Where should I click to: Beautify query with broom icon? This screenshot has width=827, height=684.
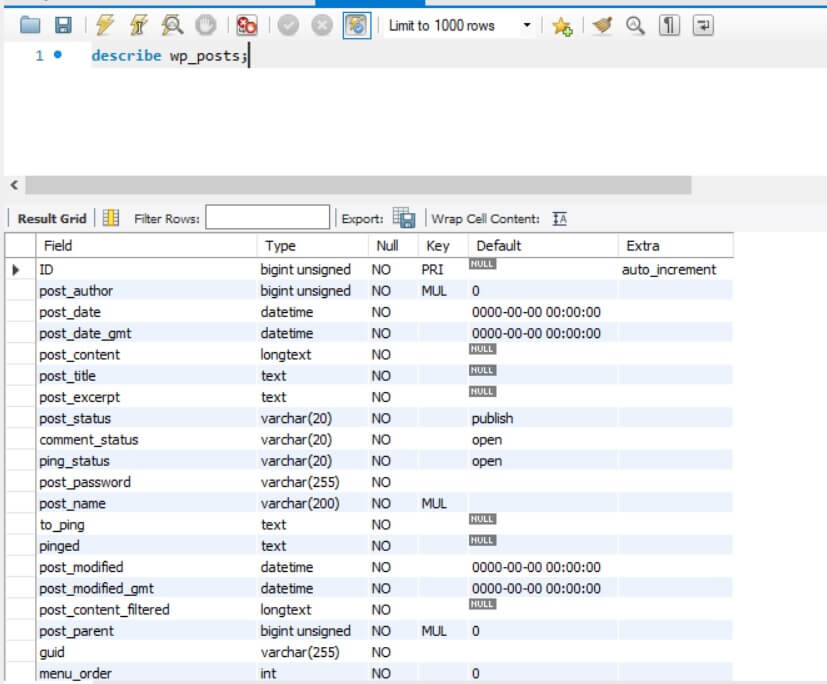pyautogui.click(x=602, y=25)
